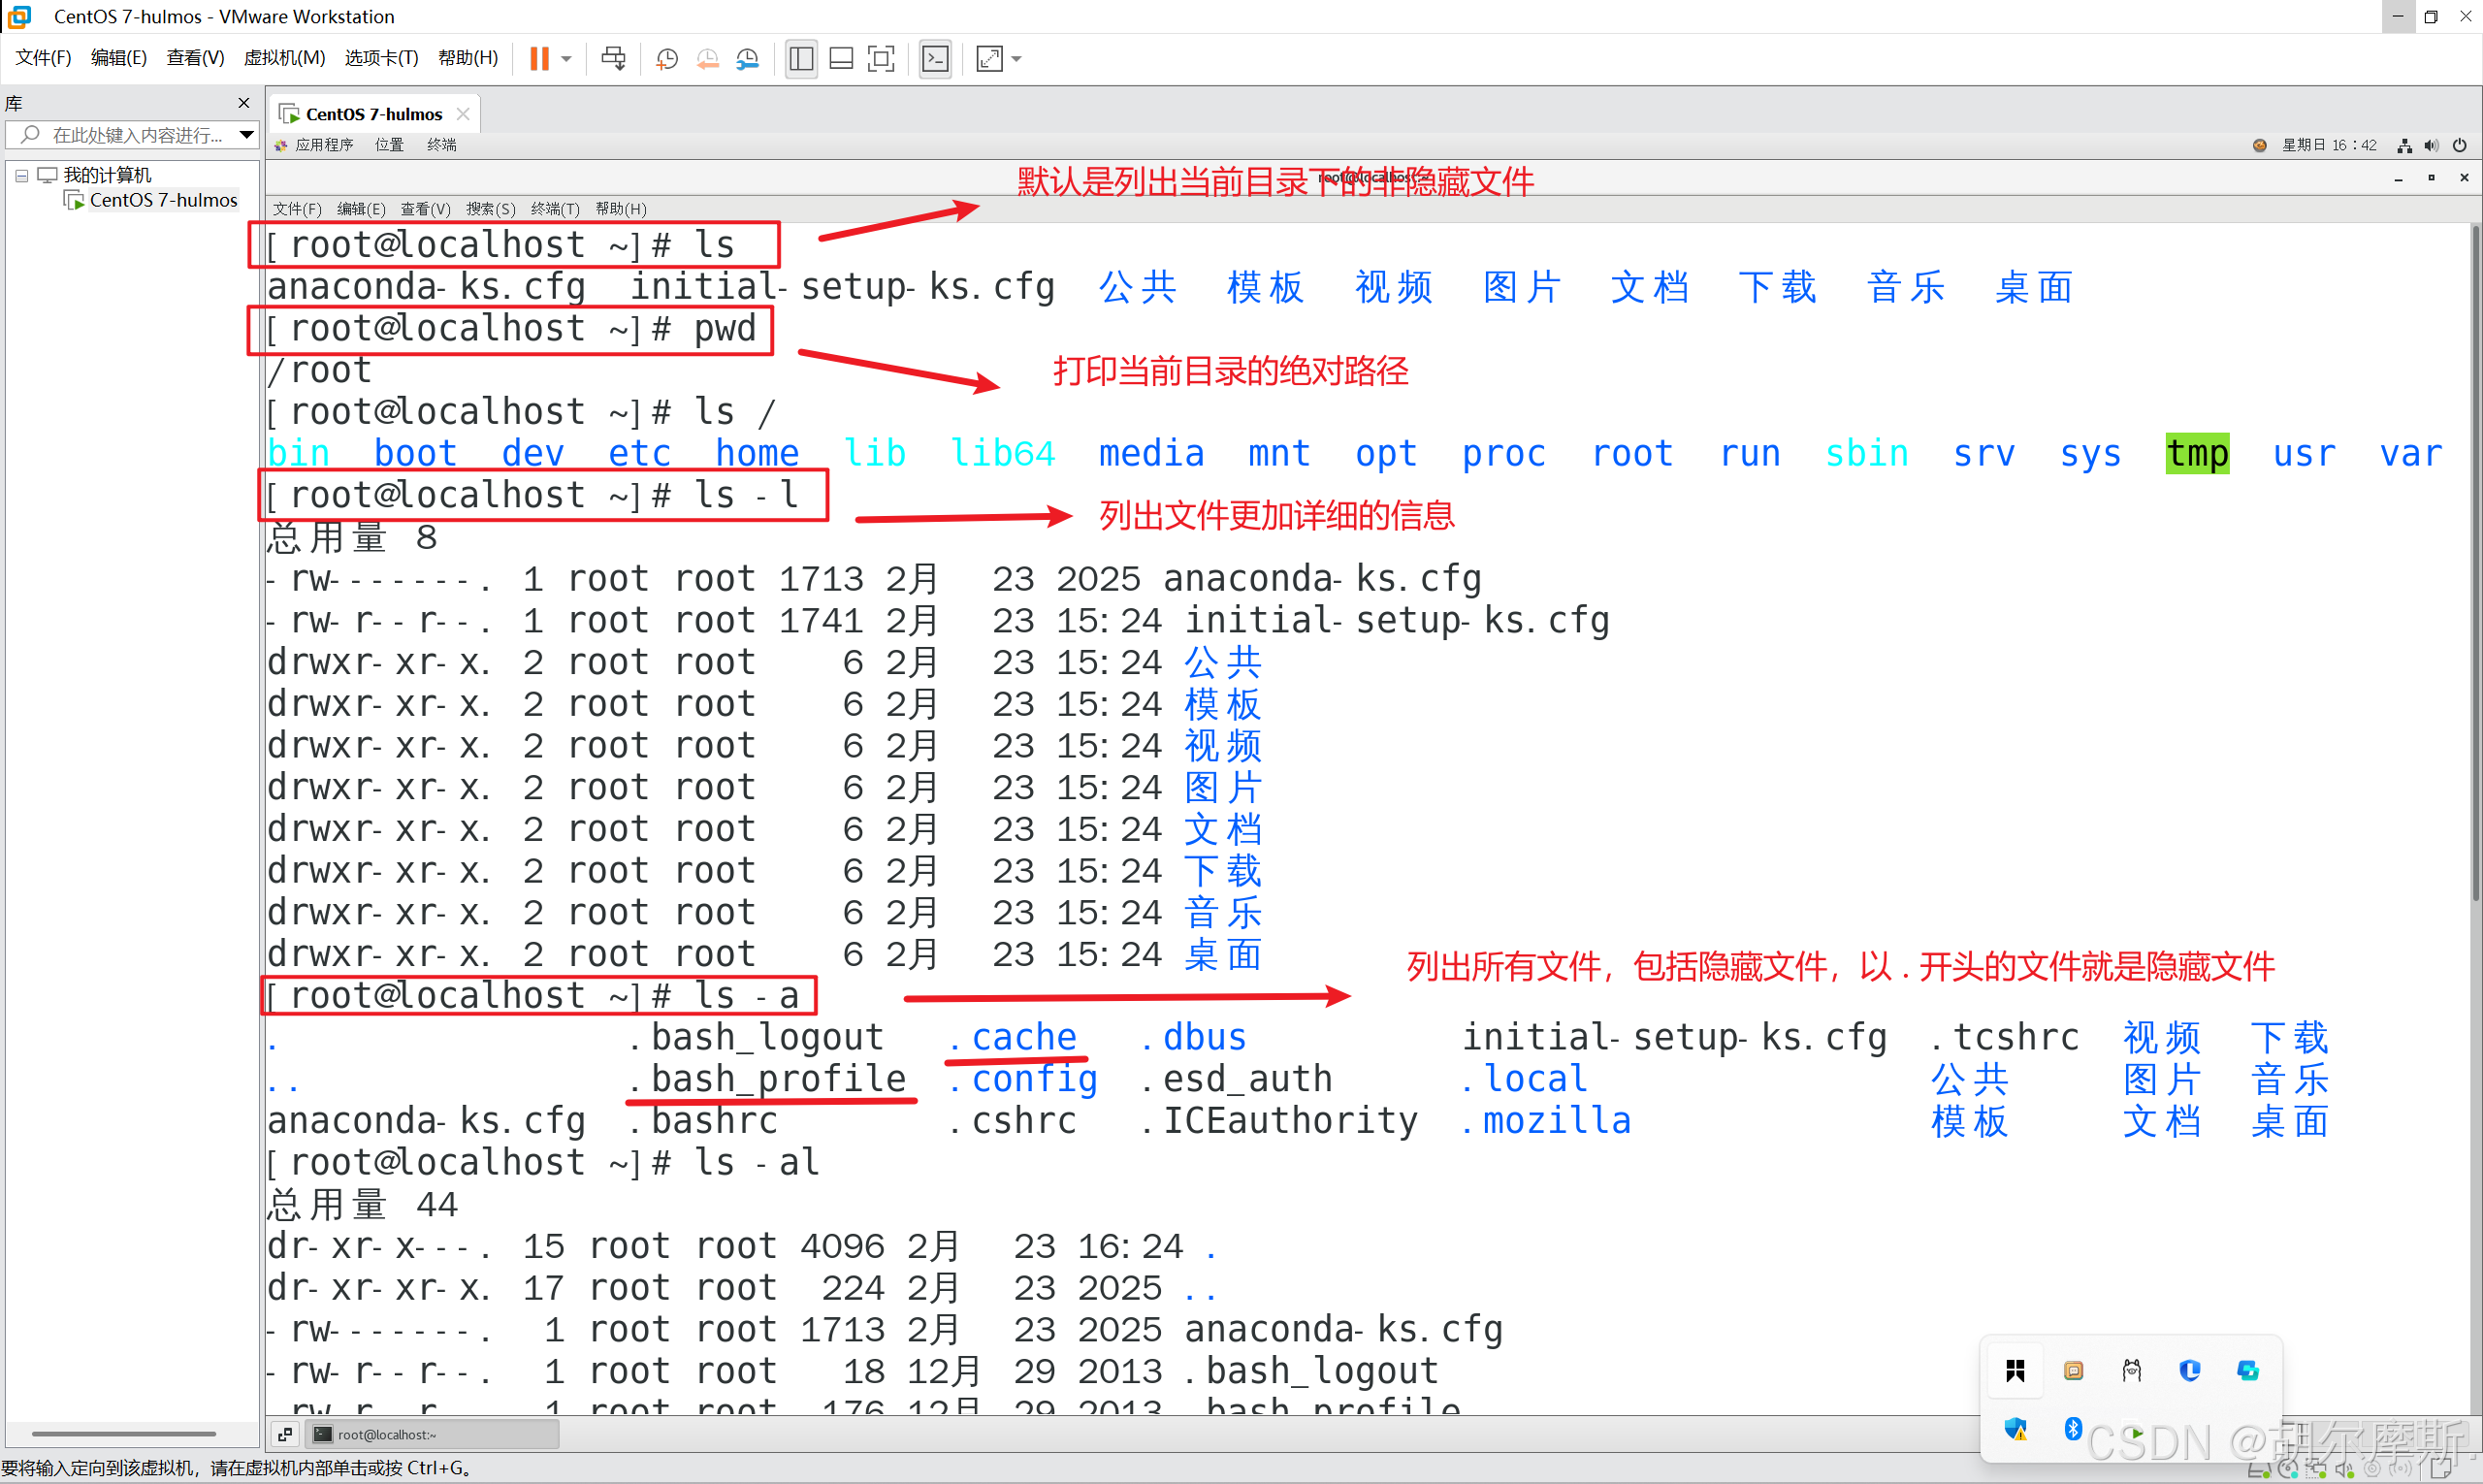Viewport: 2483px width, 1484px height.
Task: Open the 应用程序 menu in CentOS panel
Action: [x=323, y=145]
